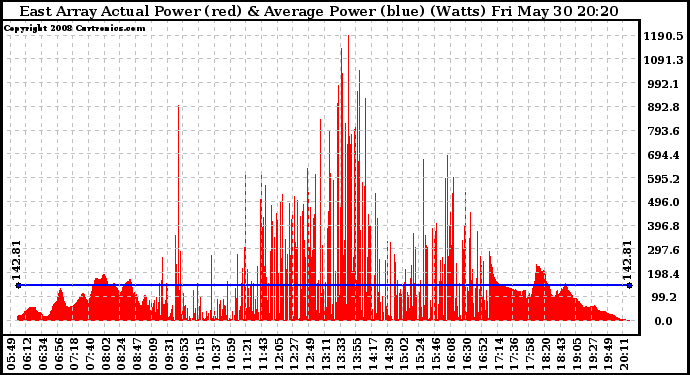Click the x-axis time label 12:27

tap(294, 354)
